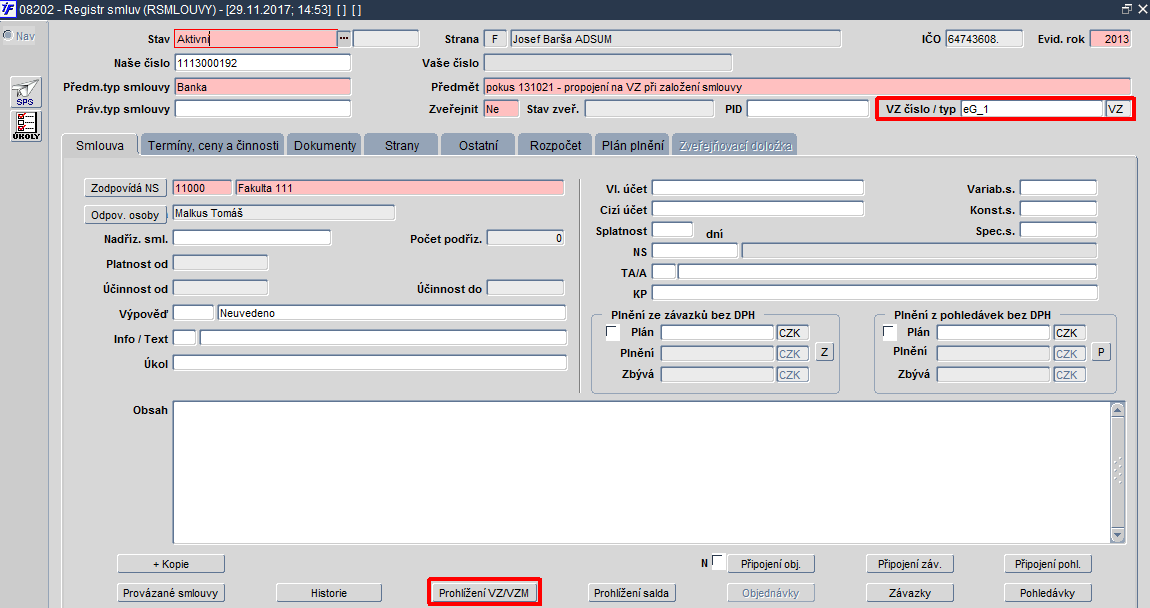This screenshot has height=608, width=1150.
Task: Click inside the Obsah text area
Action: click(x=642, y=472)
